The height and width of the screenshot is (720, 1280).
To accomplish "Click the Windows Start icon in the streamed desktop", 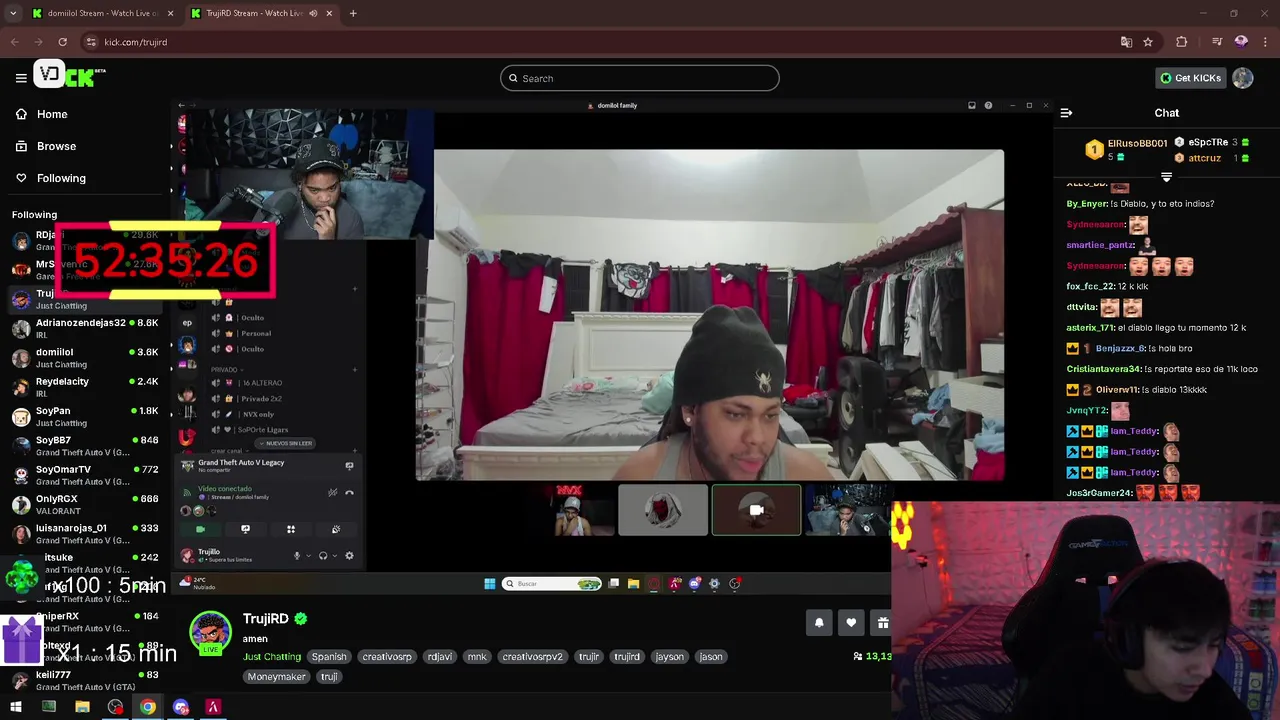I will [490, 584].
